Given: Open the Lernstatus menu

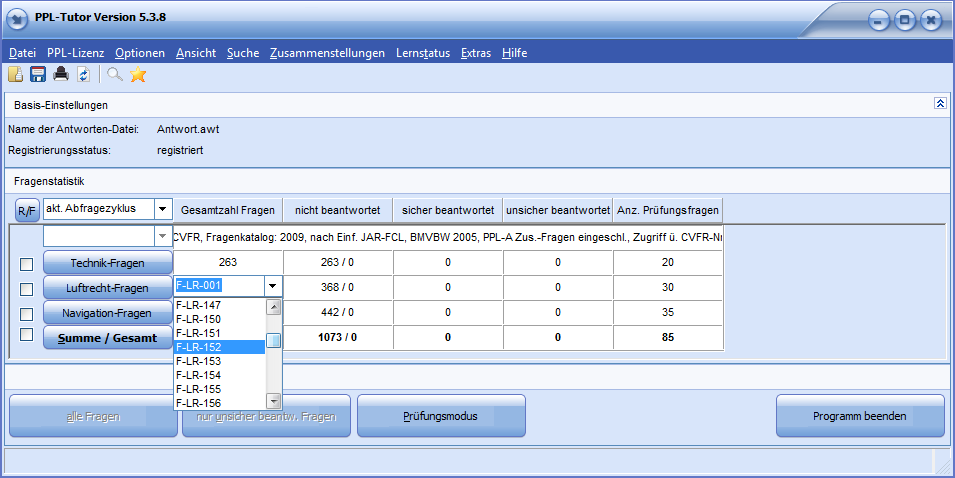Looking at the screenshot, I should [423, 53].
